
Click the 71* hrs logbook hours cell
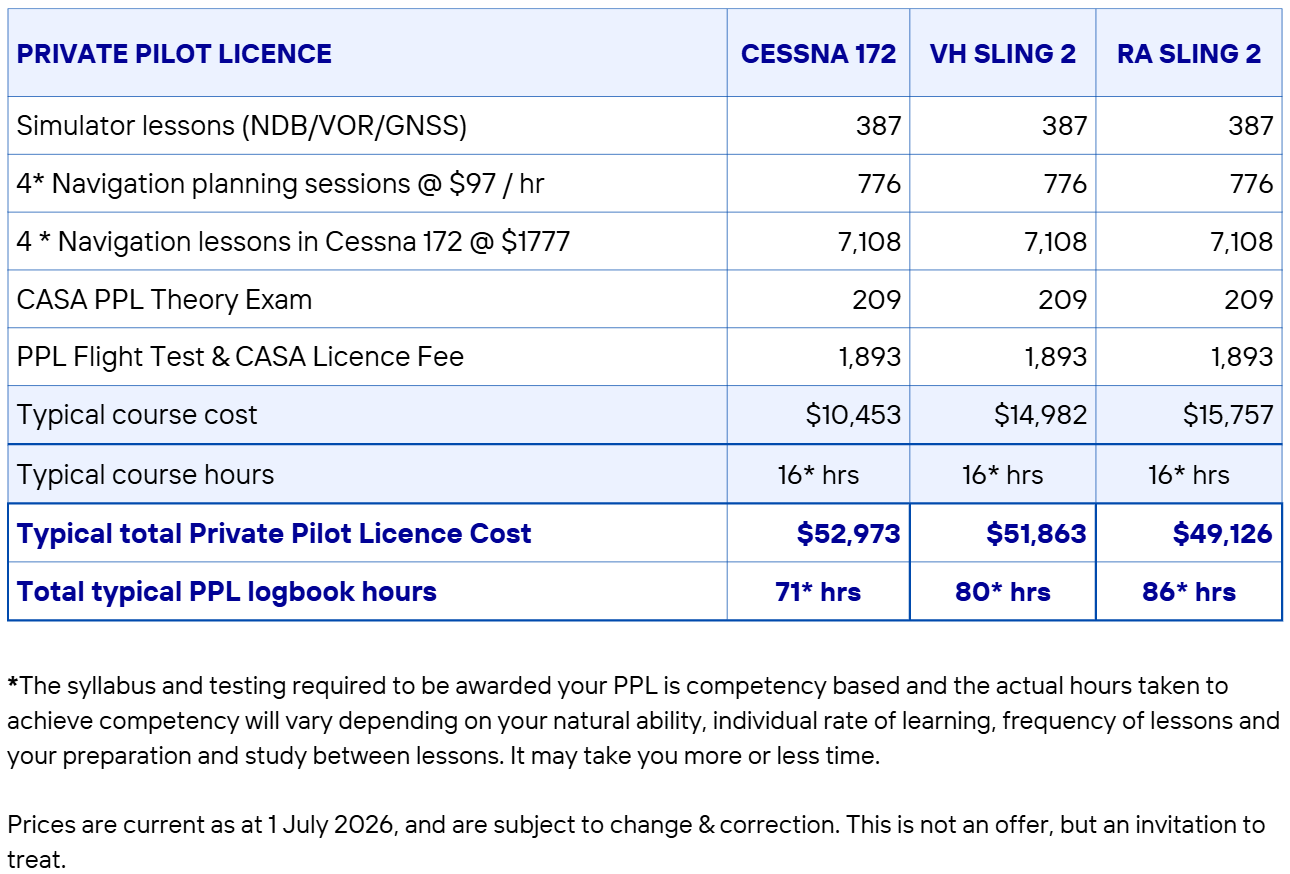click(818, 592)
